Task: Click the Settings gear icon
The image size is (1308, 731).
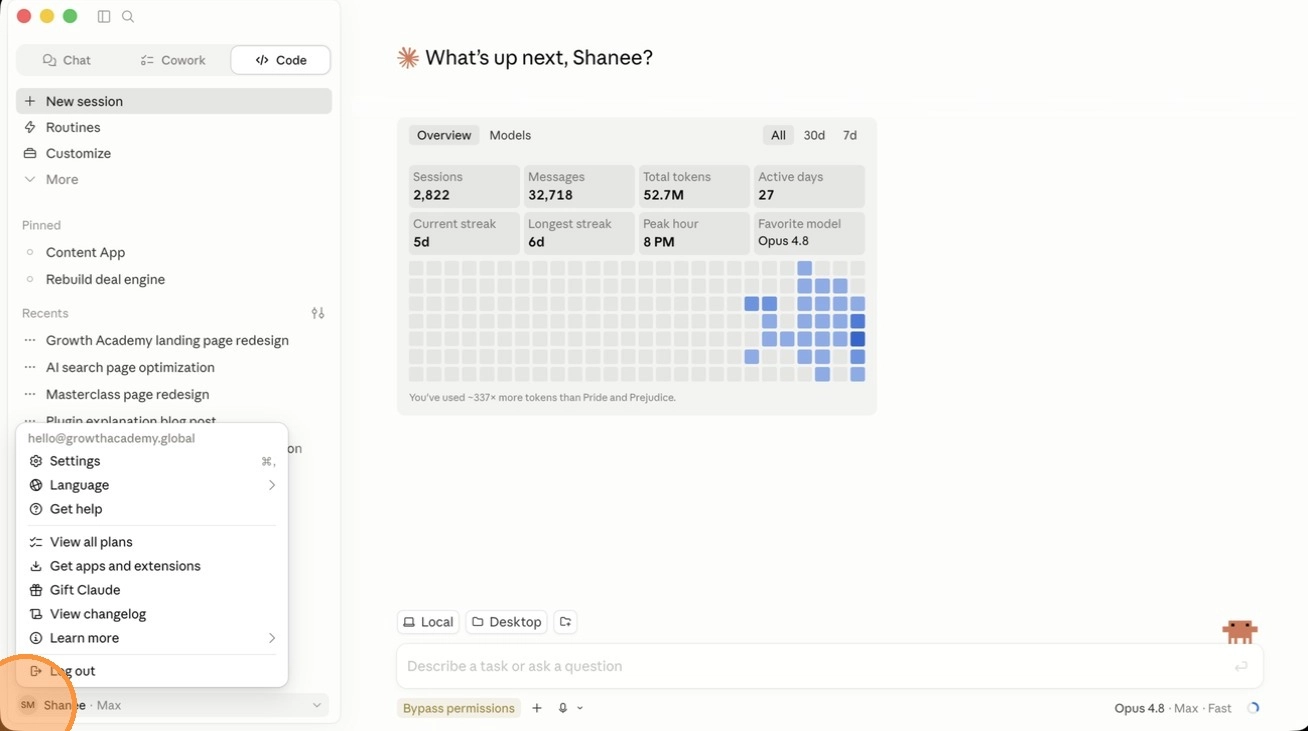Action: (36, 461)
